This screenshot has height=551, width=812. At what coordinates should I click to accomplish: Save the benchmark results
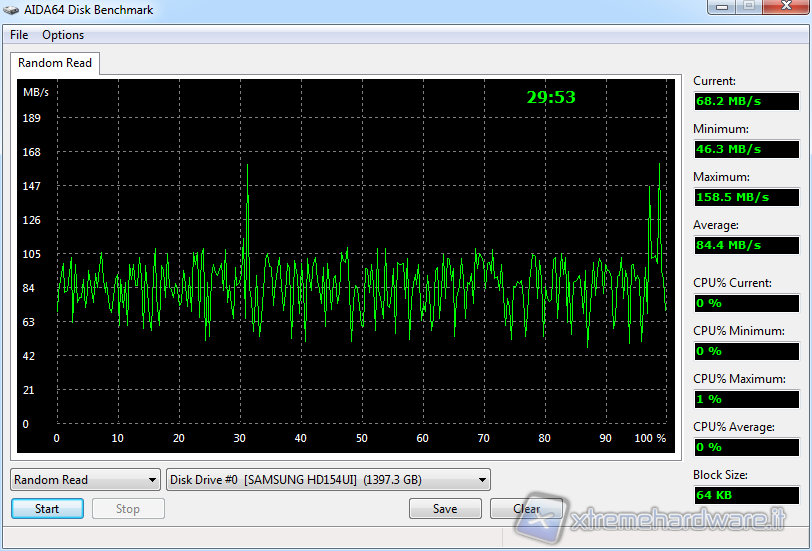pos(445,509)
